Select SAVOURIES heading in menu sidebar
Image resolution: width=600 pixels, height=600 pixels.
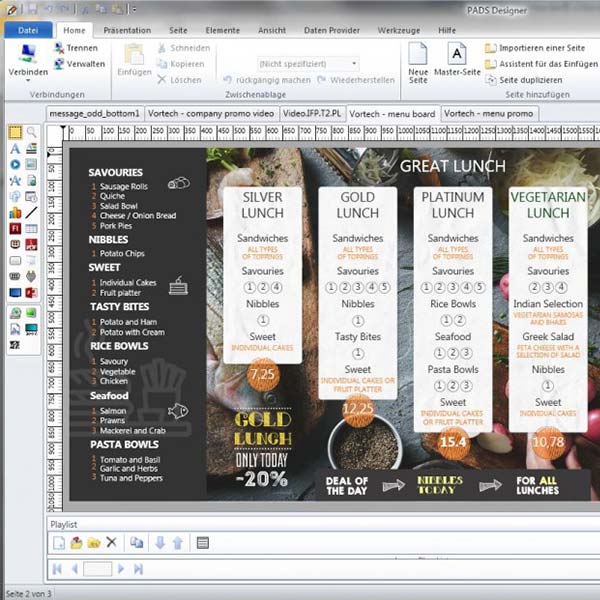[116, 173]
